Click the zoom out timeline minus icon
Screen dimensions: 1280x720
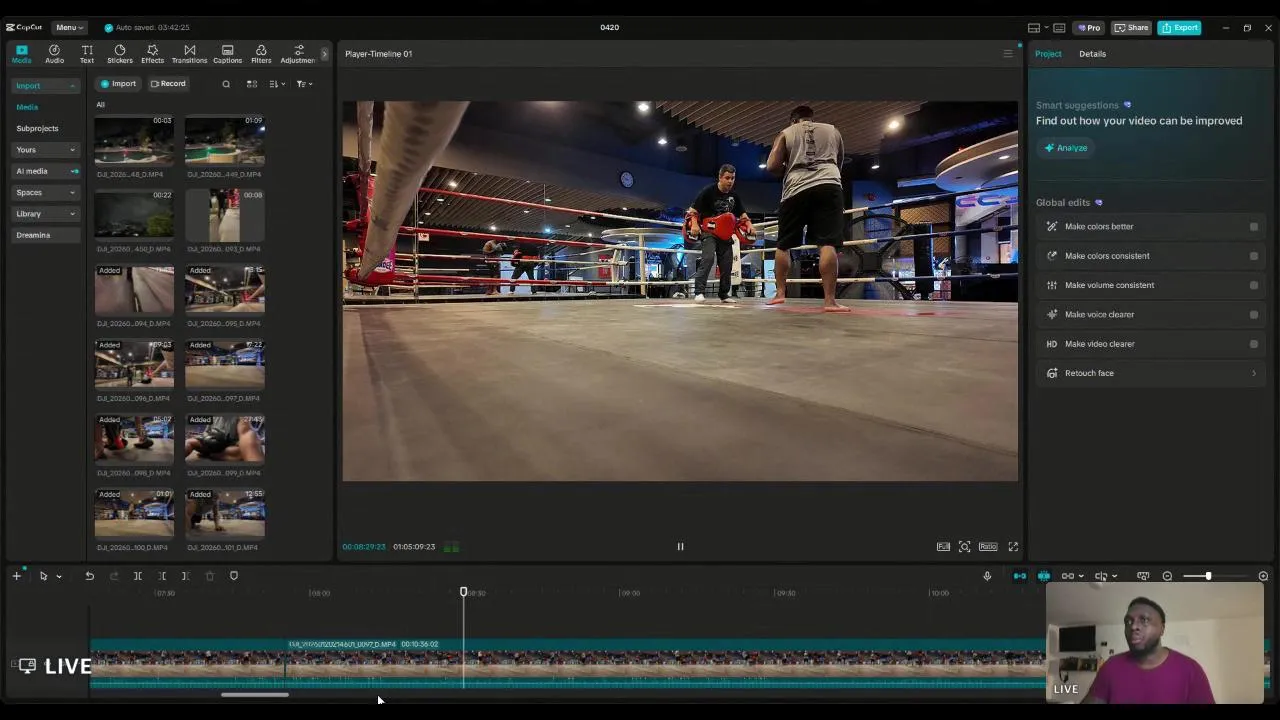pos(1167,576)
